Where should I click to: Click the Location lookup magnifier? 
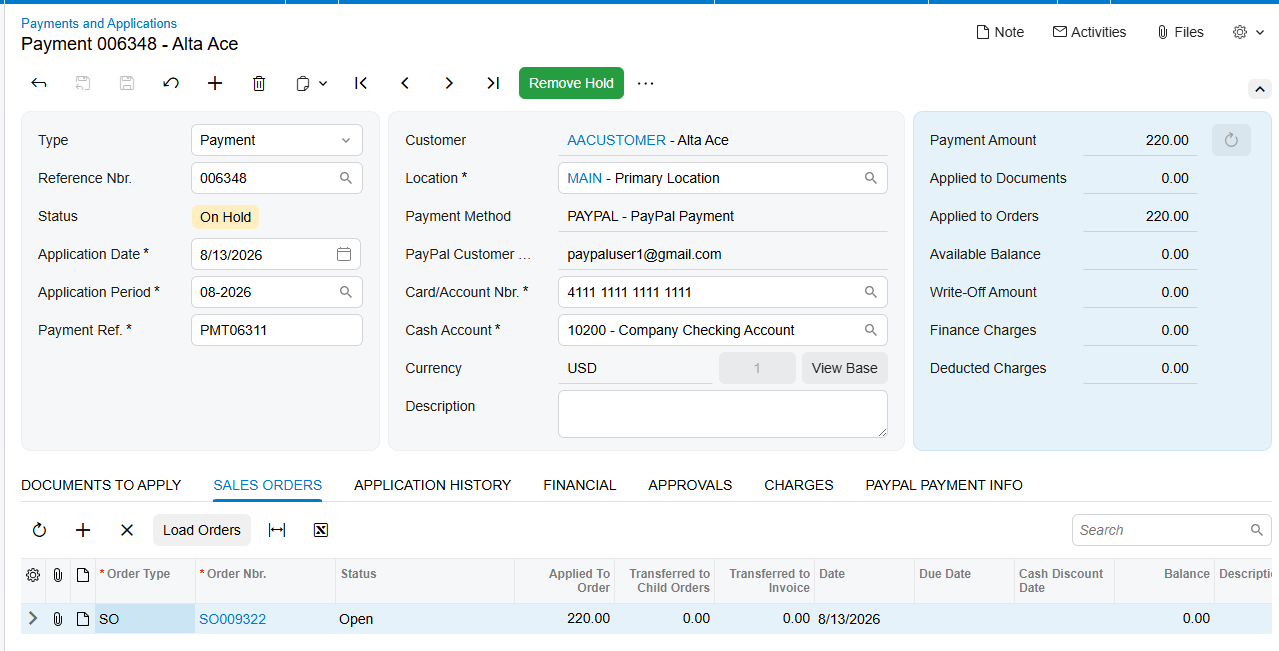[x=871, y=178]
